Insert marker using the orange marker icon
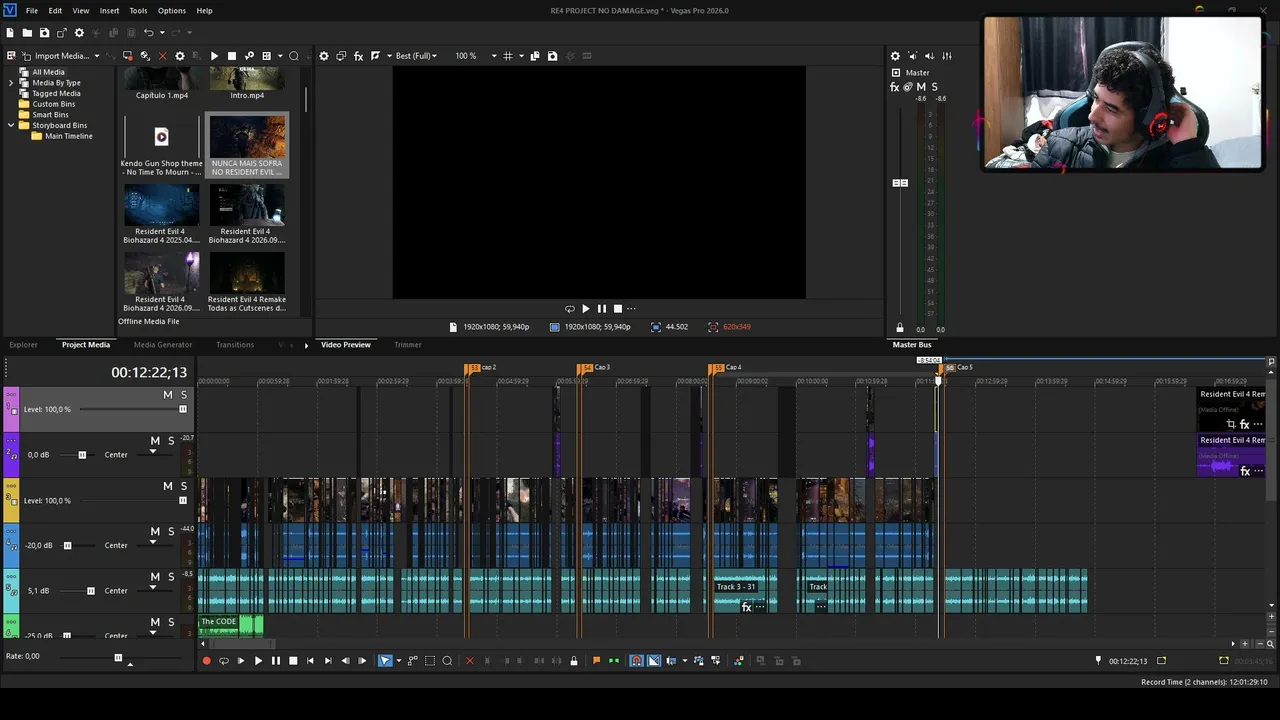Screen dimensions: 1280x720 [x=597, y=661]
